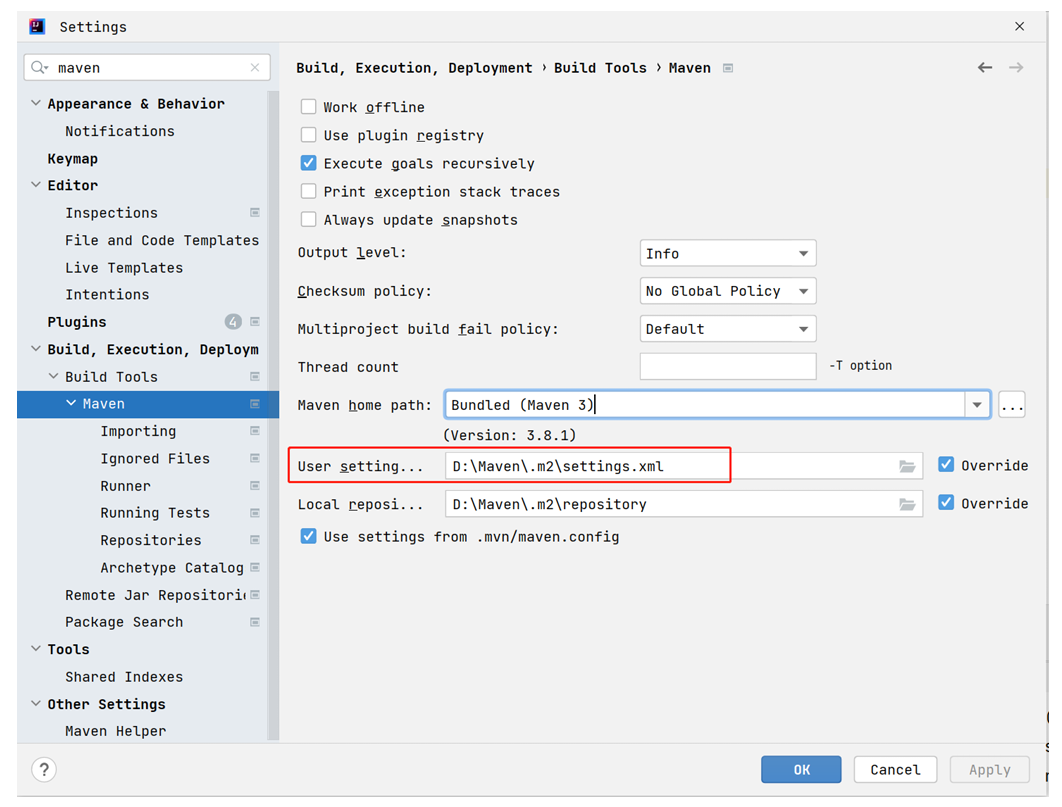This screenshot has width=1062, height=807.
Task: Click the search magnifier icon in settings search
Action: coord(39,67)
